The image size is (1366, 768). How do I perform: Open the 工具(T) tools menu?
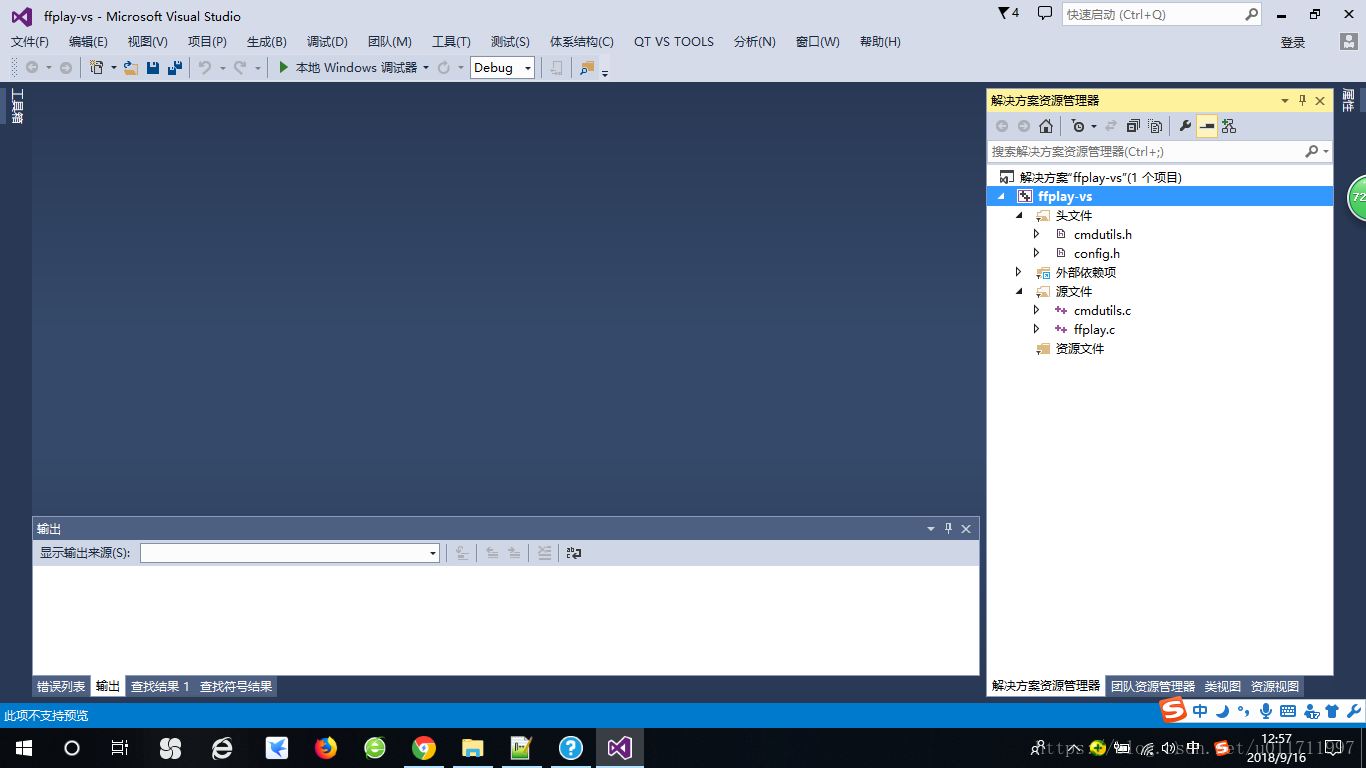451,41
